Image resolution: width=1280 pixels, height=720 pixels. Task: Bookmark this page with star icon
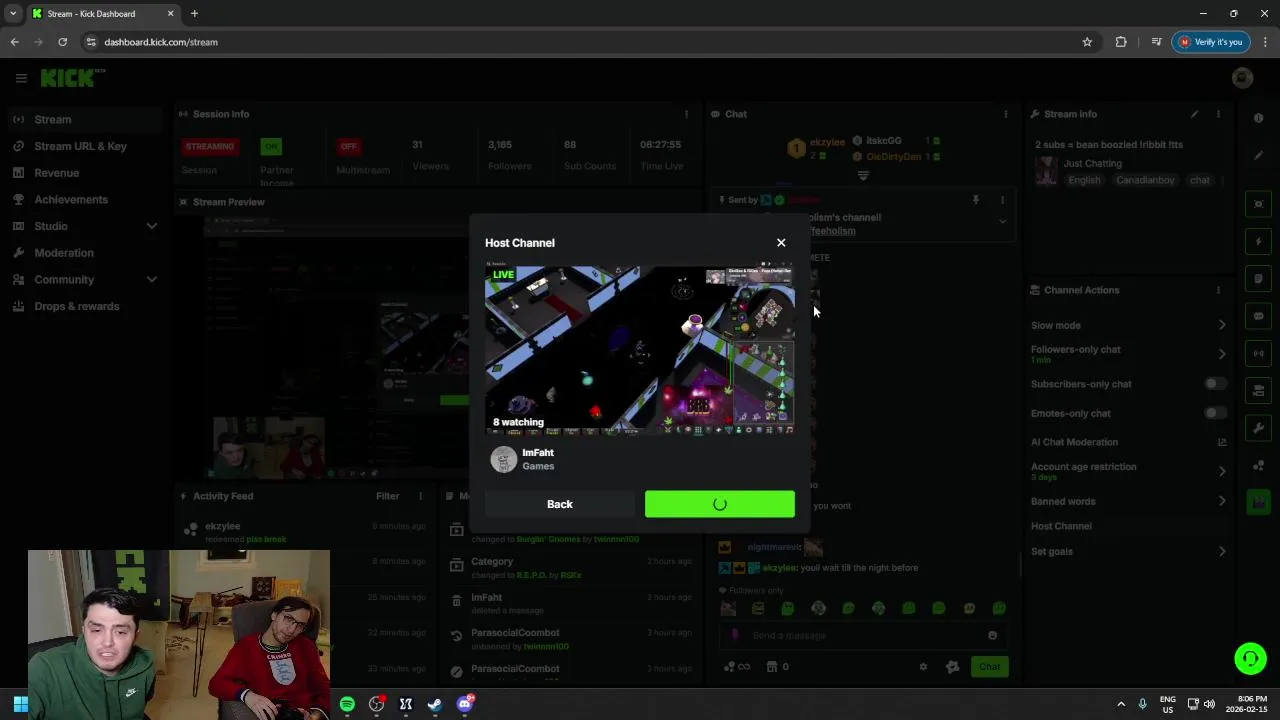(1087, 42)
